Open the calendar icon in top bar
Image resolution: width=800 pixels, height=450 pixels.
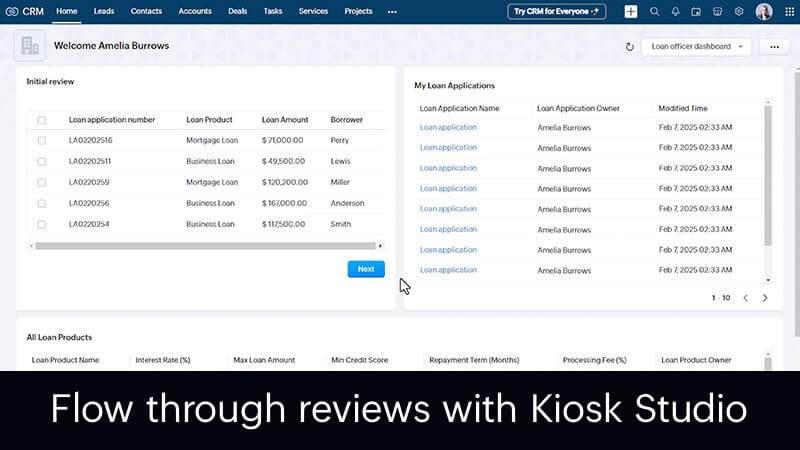696,11
